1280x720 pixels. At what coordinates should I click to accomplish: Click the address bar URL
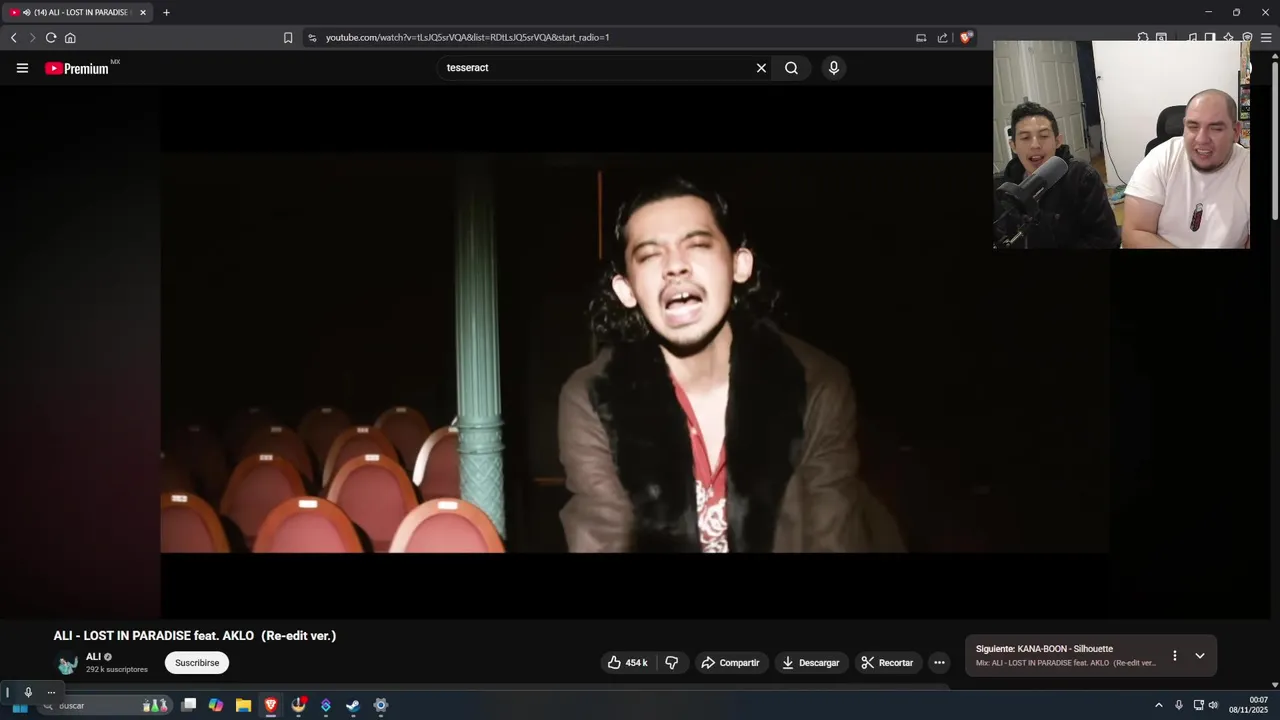click(467, 38)
